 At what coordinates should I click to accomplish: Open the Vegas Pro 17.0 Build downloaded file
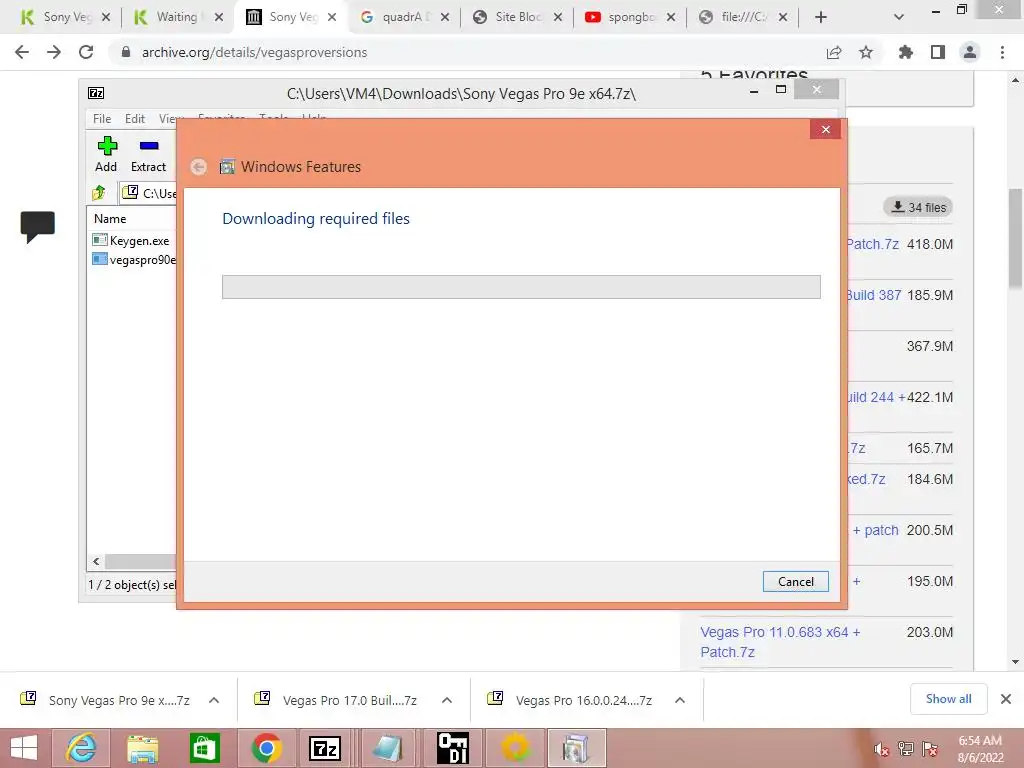click(338, 700)
